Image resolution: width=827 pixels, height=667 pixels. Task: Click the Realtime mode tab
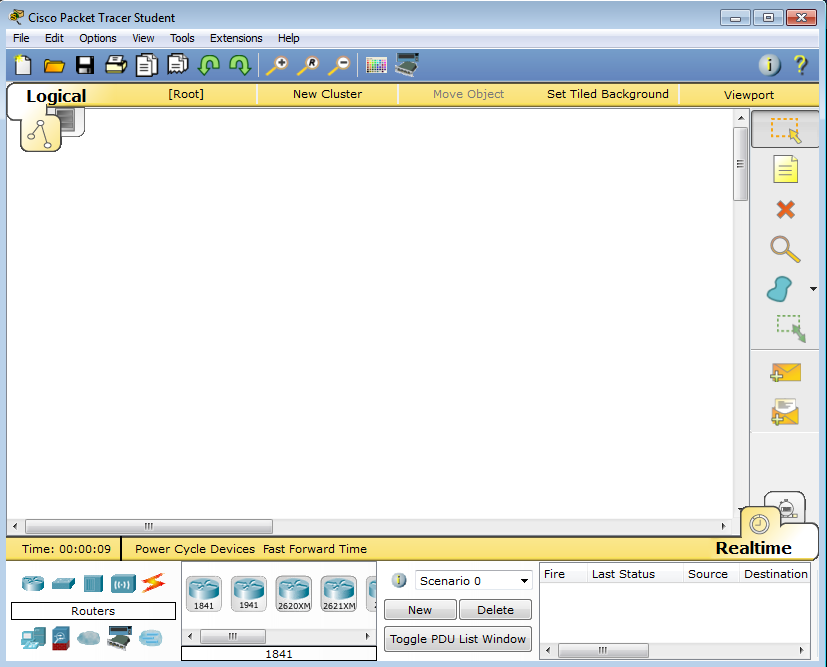[x=754, y=548]
